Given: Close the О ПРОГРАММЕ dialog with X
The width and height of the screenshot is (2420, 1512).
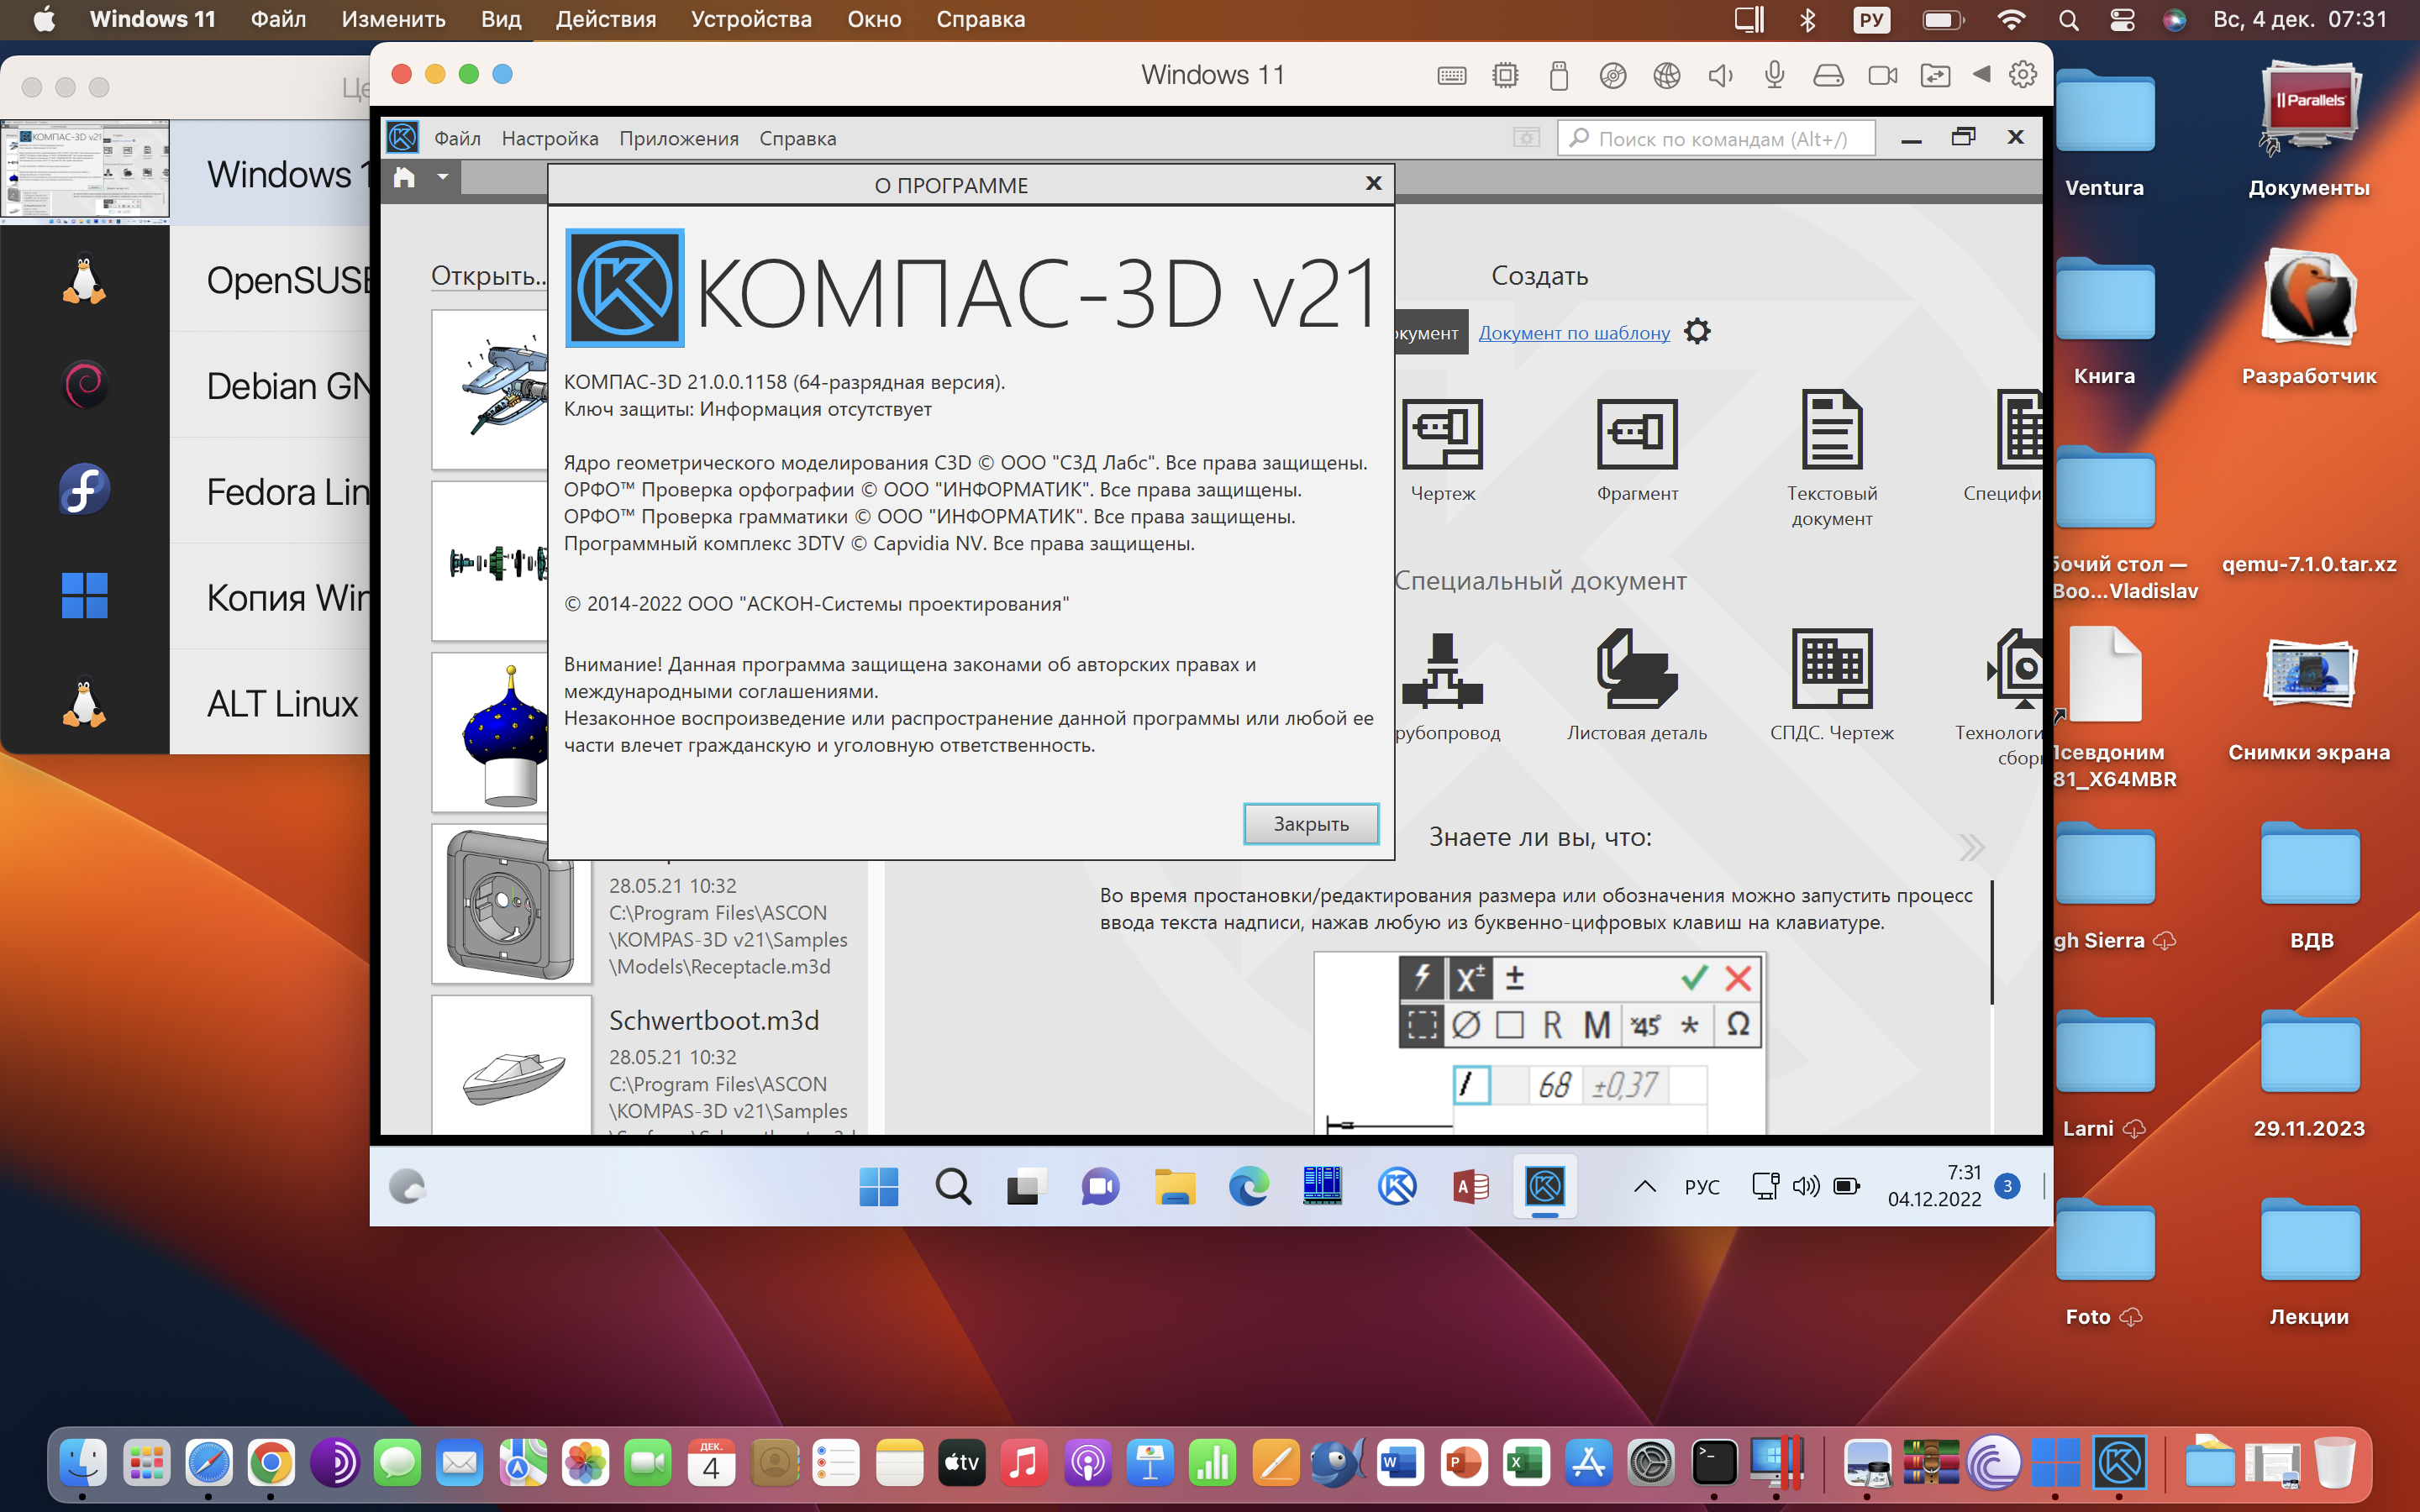Looking at the screenshot, I should 1373,183.
